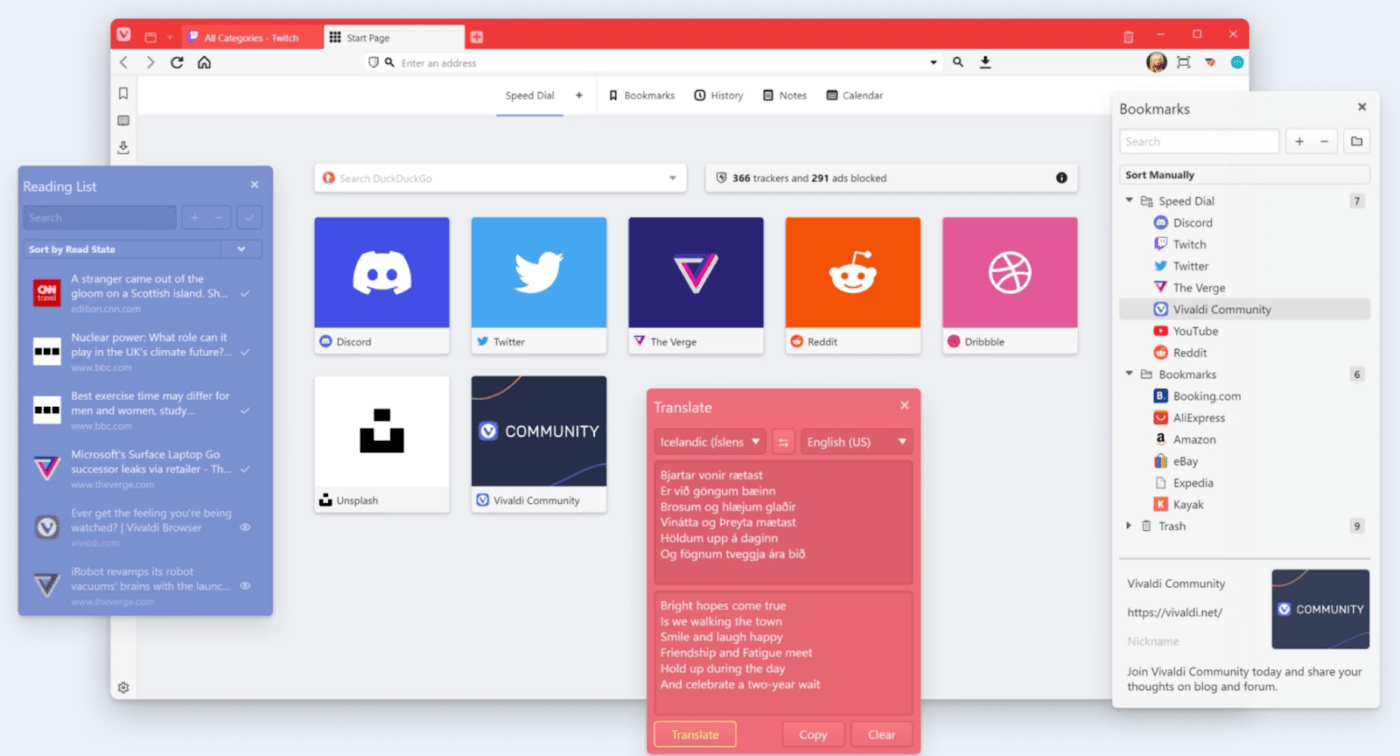
Task: Close the Translate panel
Action: [x=904, y=405]
